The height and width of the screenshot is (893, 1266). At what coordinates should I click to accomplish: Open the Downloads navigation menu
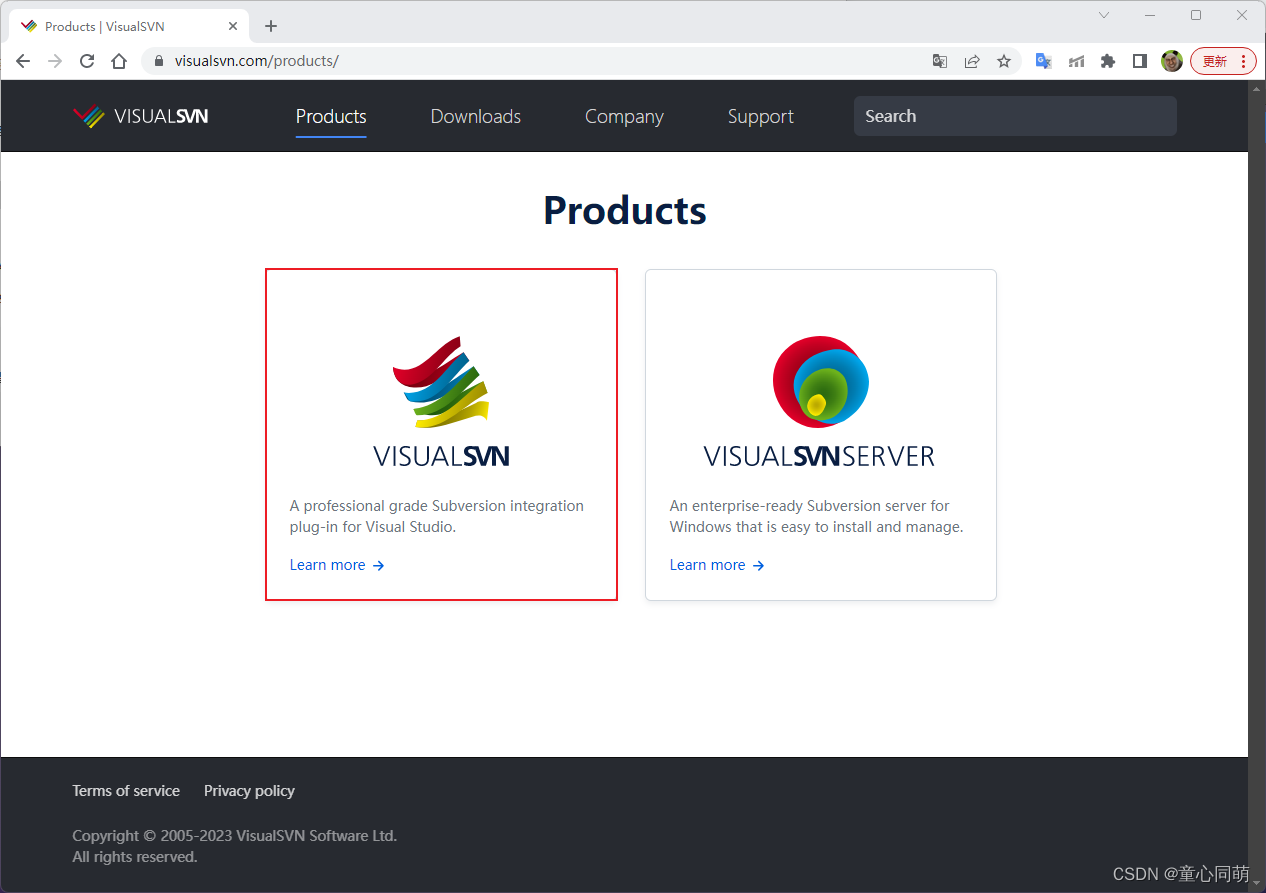476,116
